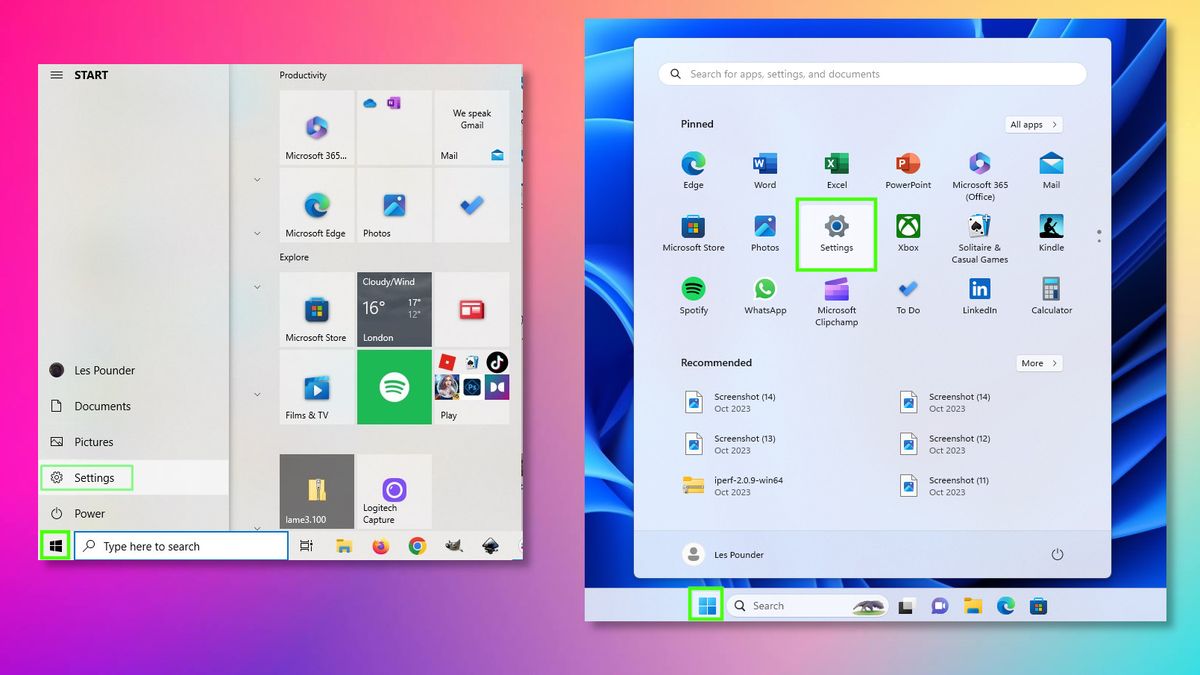Toggle Task View on the Windows 10 taskbar
Image resolution: width=1200 pixels, height=675 pixels.
tap(306, 546)
